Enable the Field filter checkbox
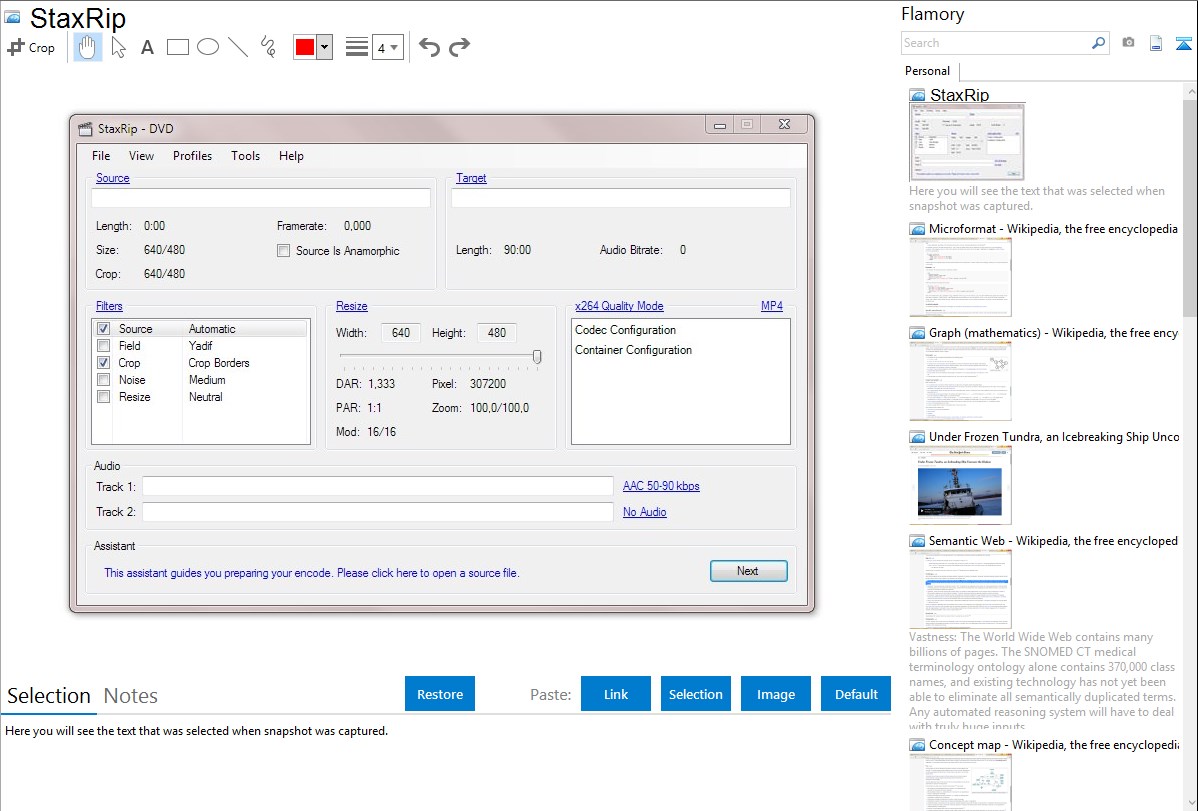 tap(104, 345)
